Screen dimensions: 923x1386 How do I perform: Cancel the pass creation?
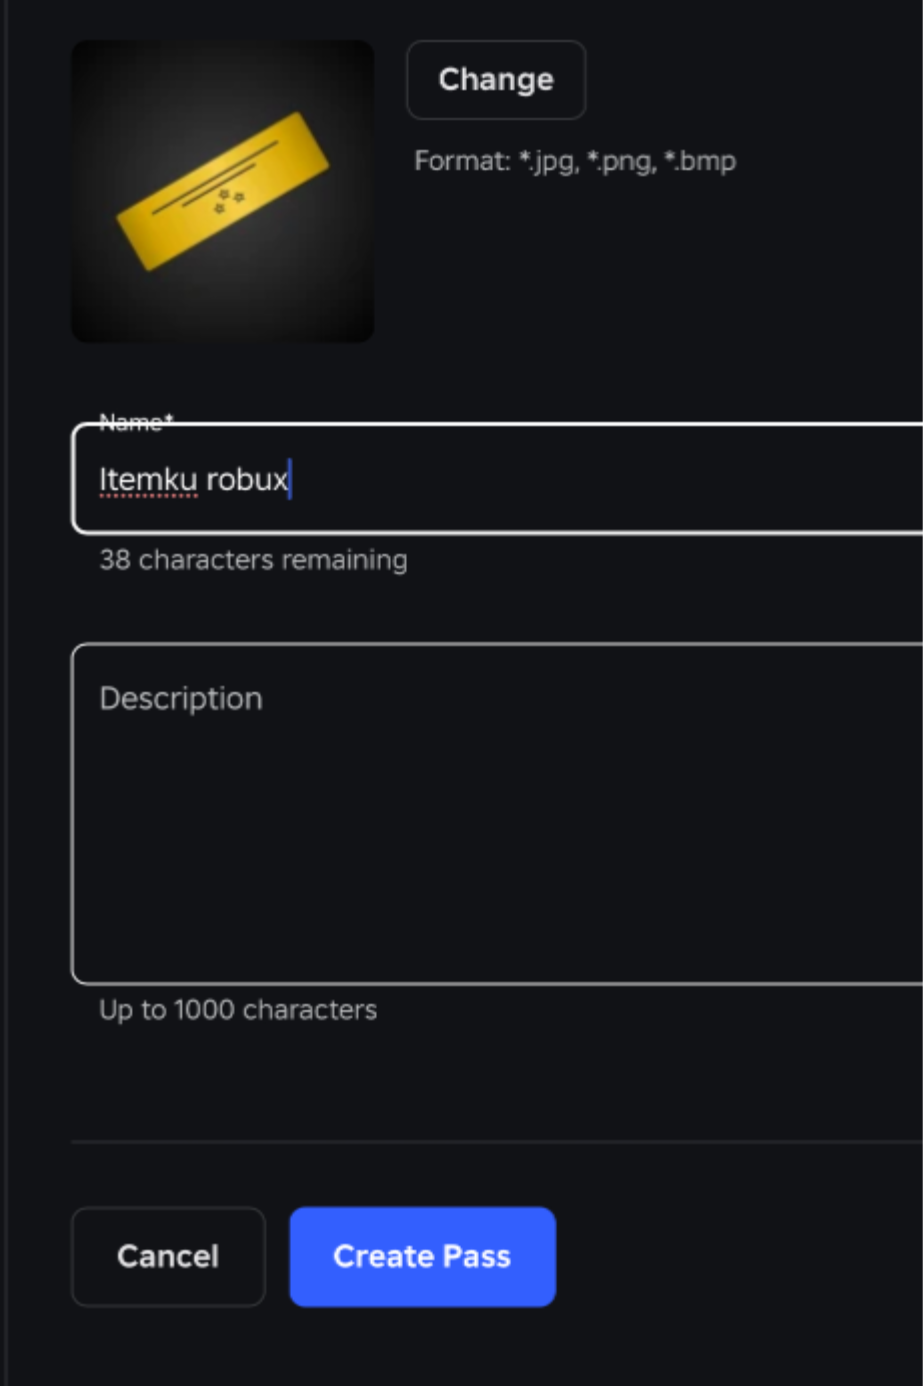168,1256
